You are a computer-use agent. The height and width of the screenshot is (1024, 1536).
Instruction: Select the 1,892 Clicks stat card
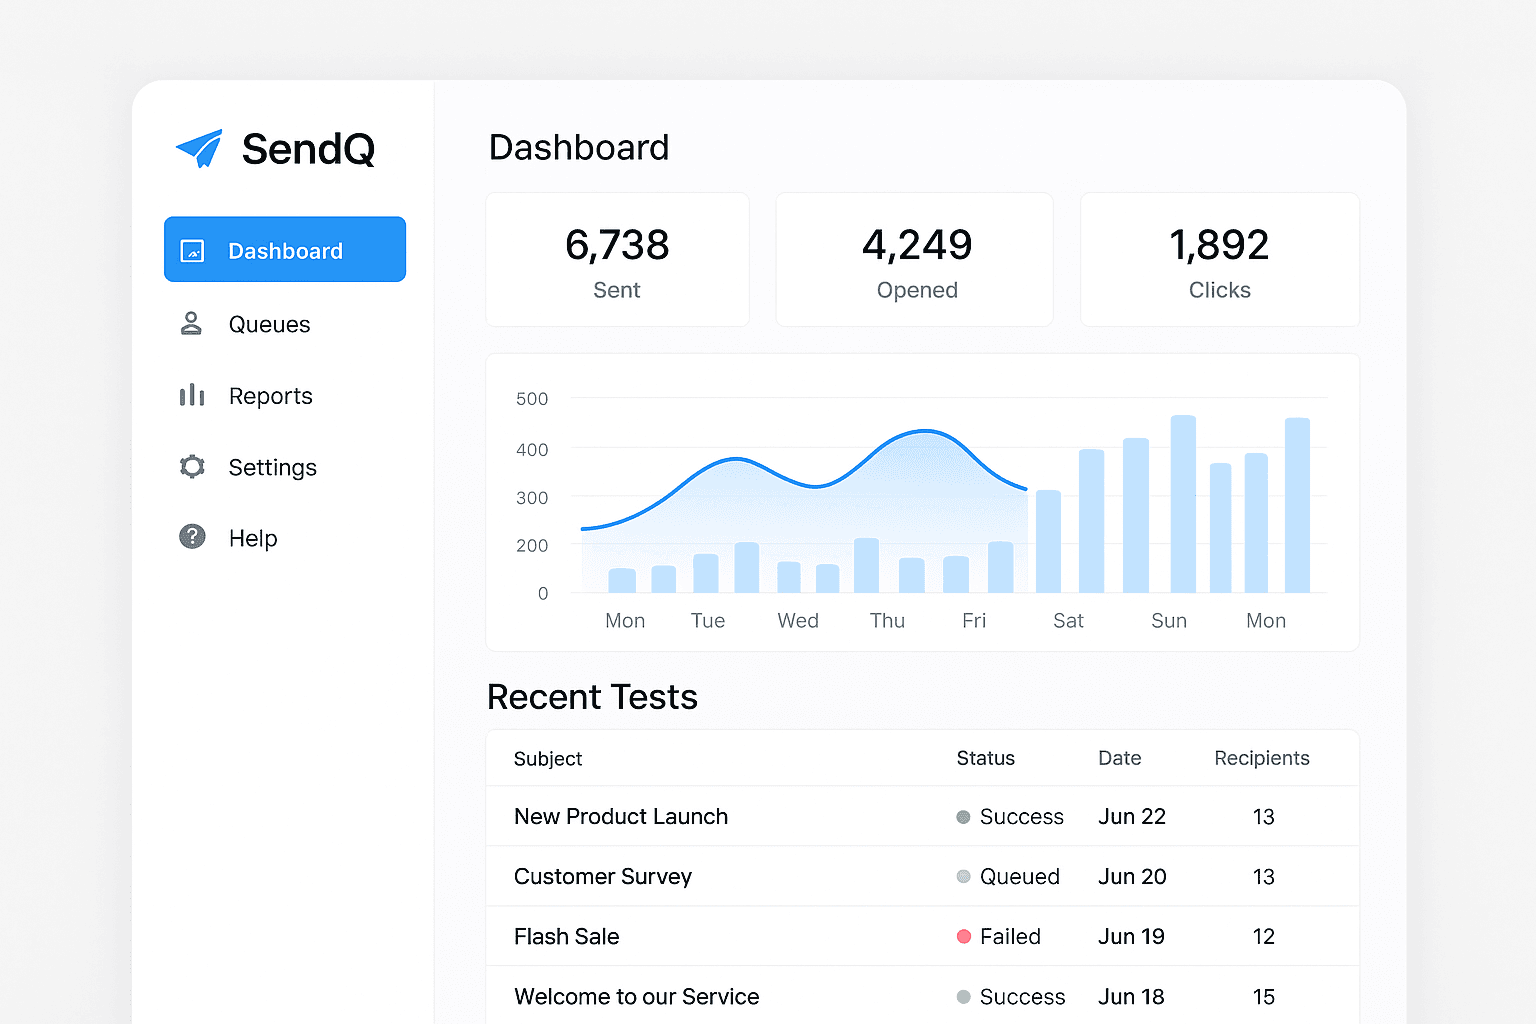(1219, 260)
